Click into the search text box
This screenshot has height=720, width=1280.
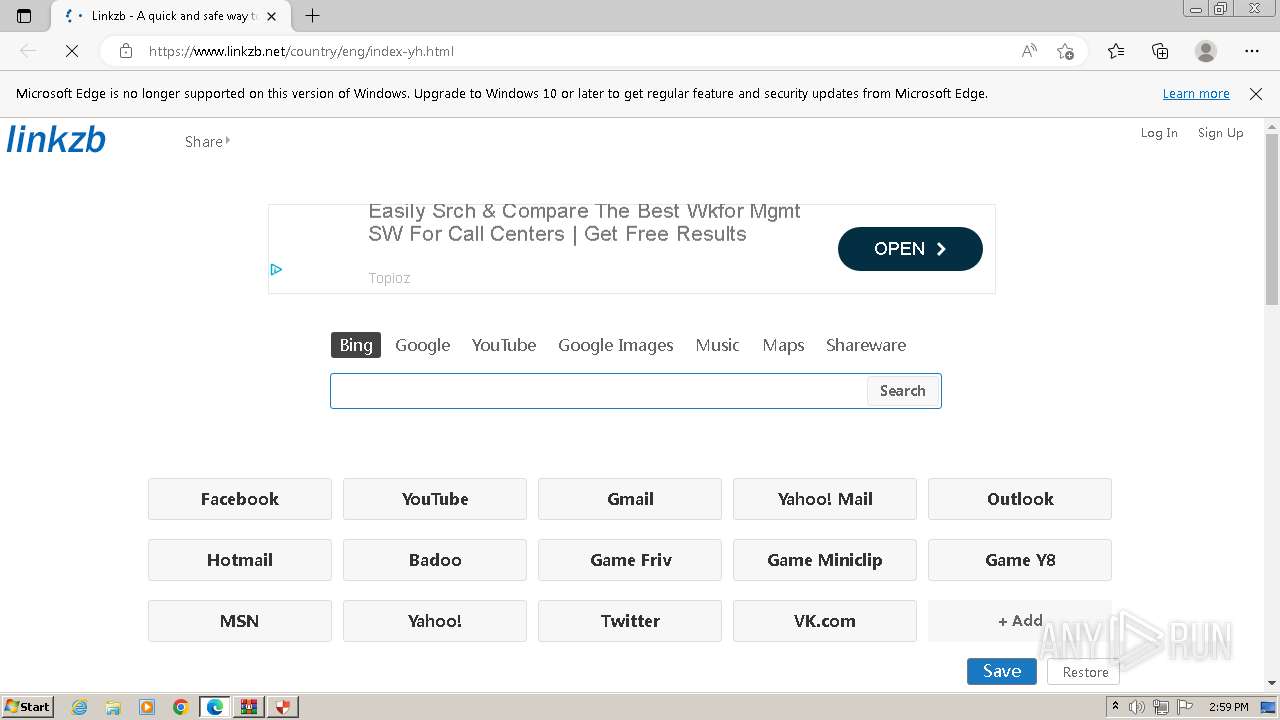coord(598,391)
